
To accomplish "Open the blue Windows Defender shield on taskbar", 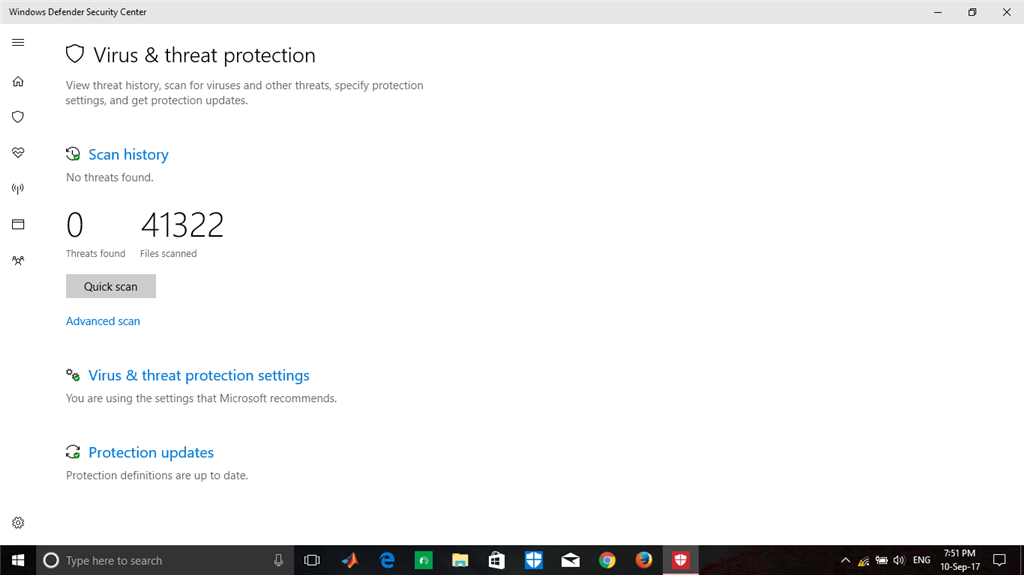I will tap(534, 560).
